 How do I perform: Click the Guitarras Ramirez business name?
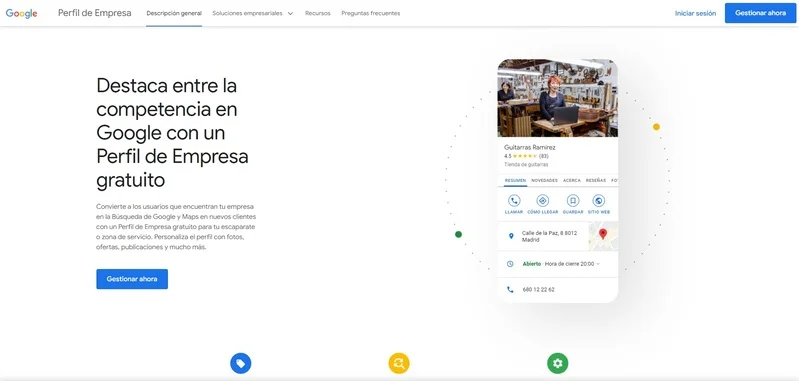click(530, 147)
